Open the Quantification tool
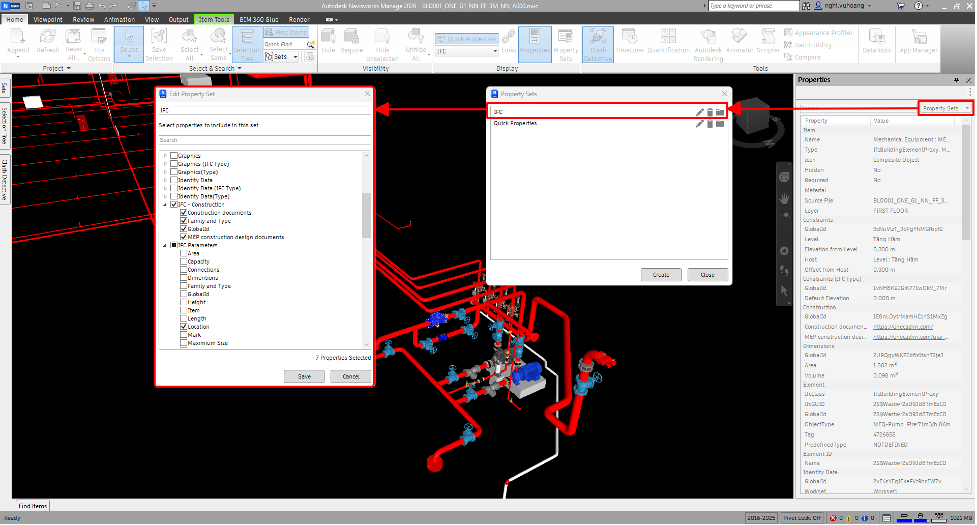 coord(668,42)
